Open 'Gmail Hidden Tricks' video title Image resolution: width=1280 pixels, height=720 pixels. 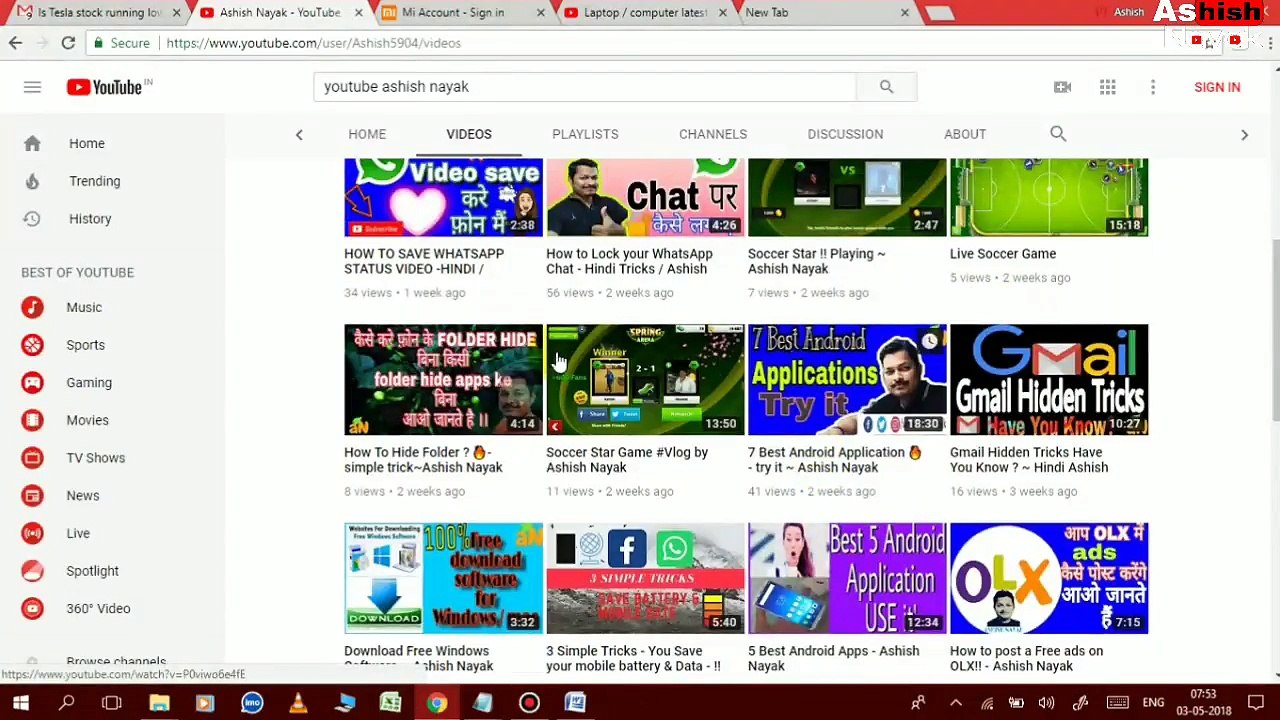click(x=1029, y=460)
